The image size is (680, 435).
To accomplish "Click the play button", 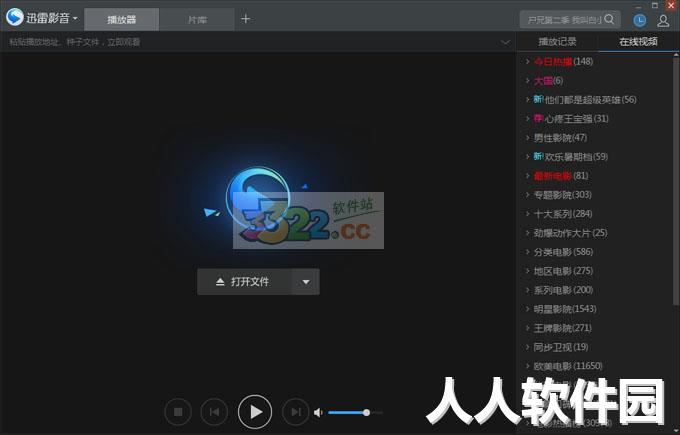I will [255, 412].
